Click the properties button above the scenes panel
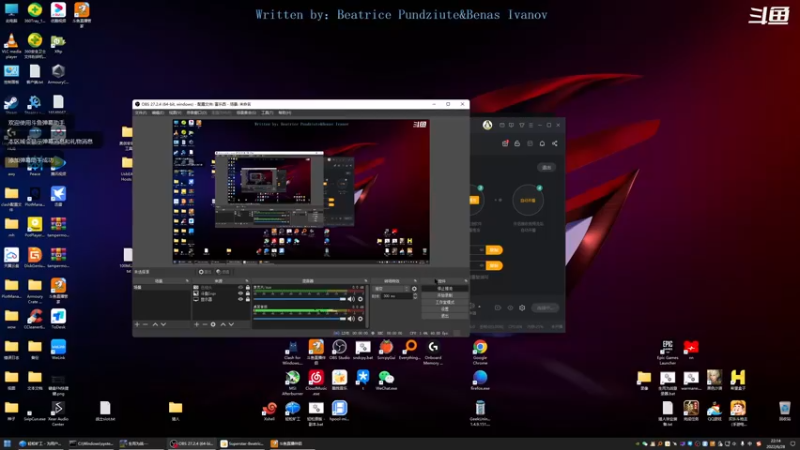Image resolution: width=800 pixels, height=450 pixels. [x=205, y=272]
